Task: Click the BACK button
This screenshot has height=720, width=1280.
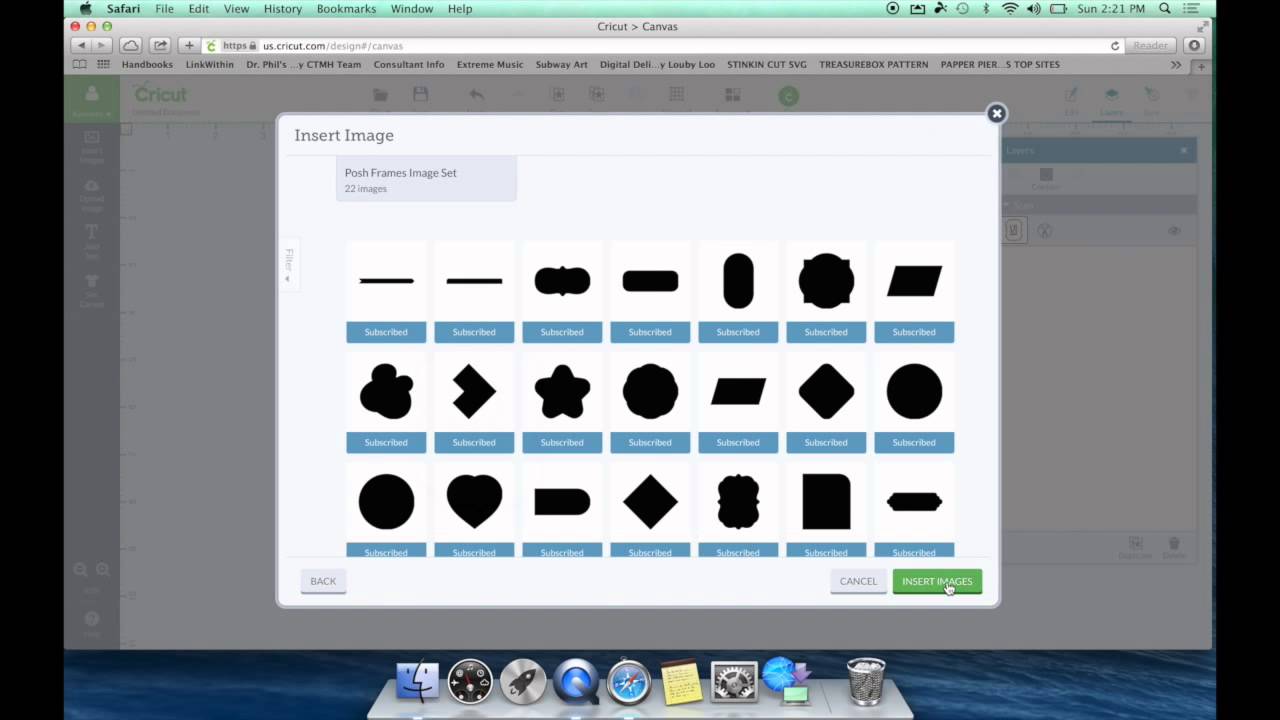Action: (323, 581)
